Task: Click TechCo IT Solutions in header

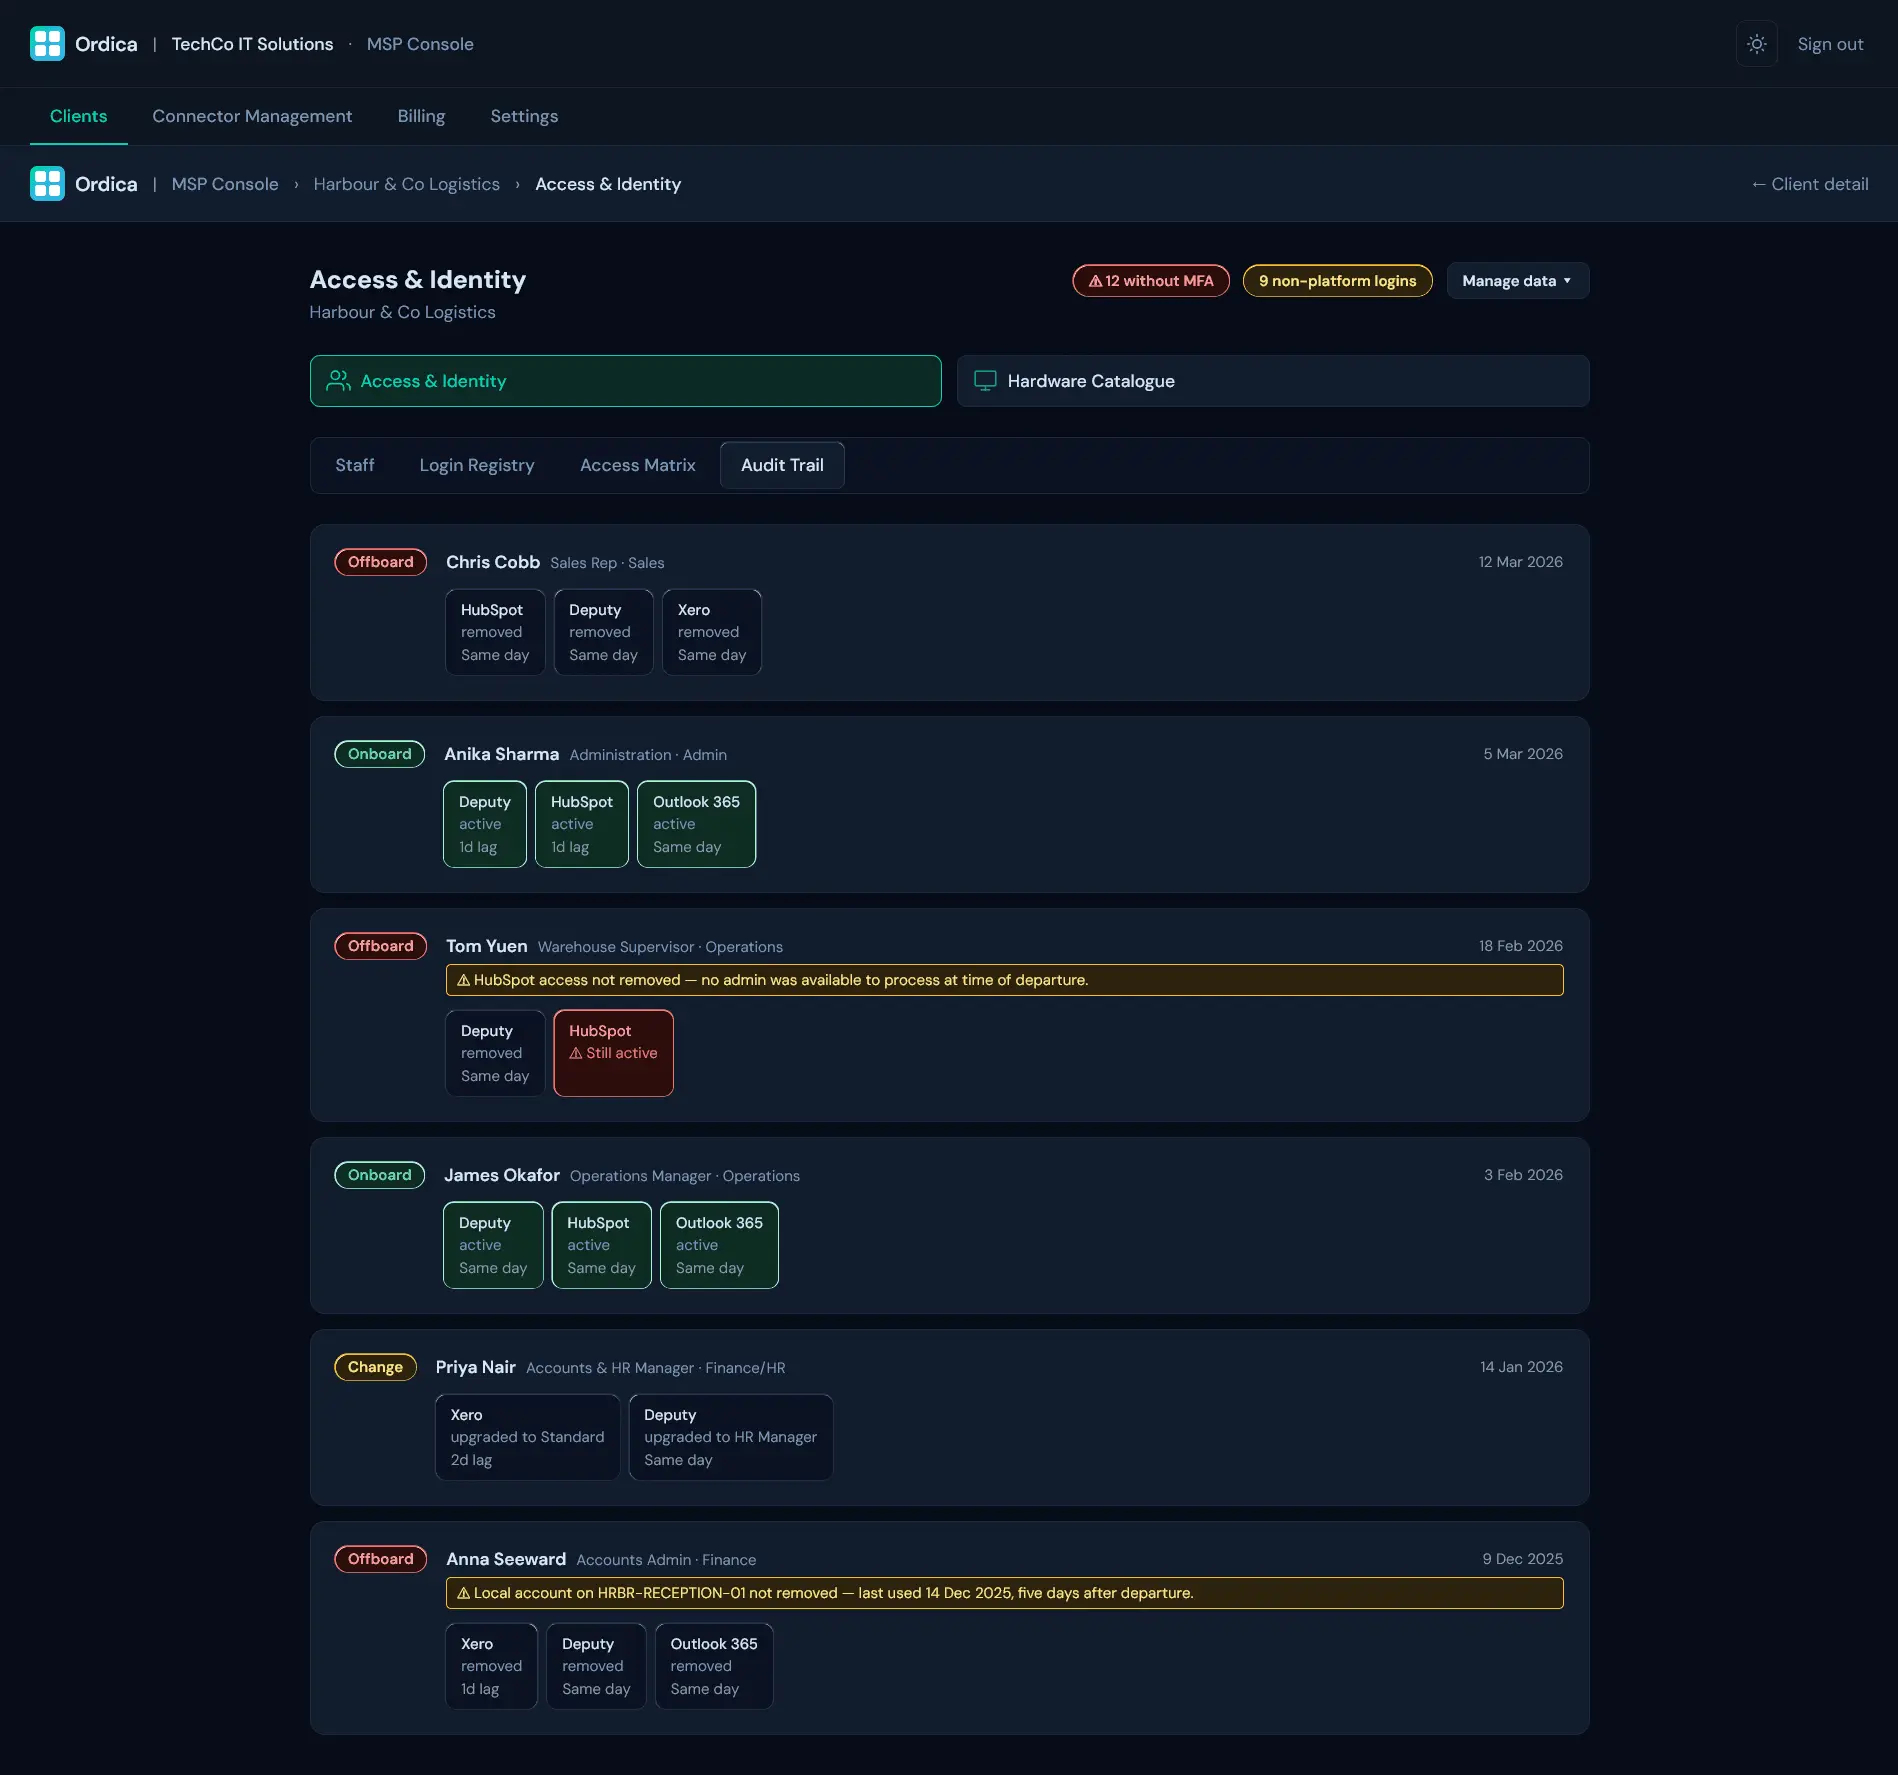Action: click(252, 44)
